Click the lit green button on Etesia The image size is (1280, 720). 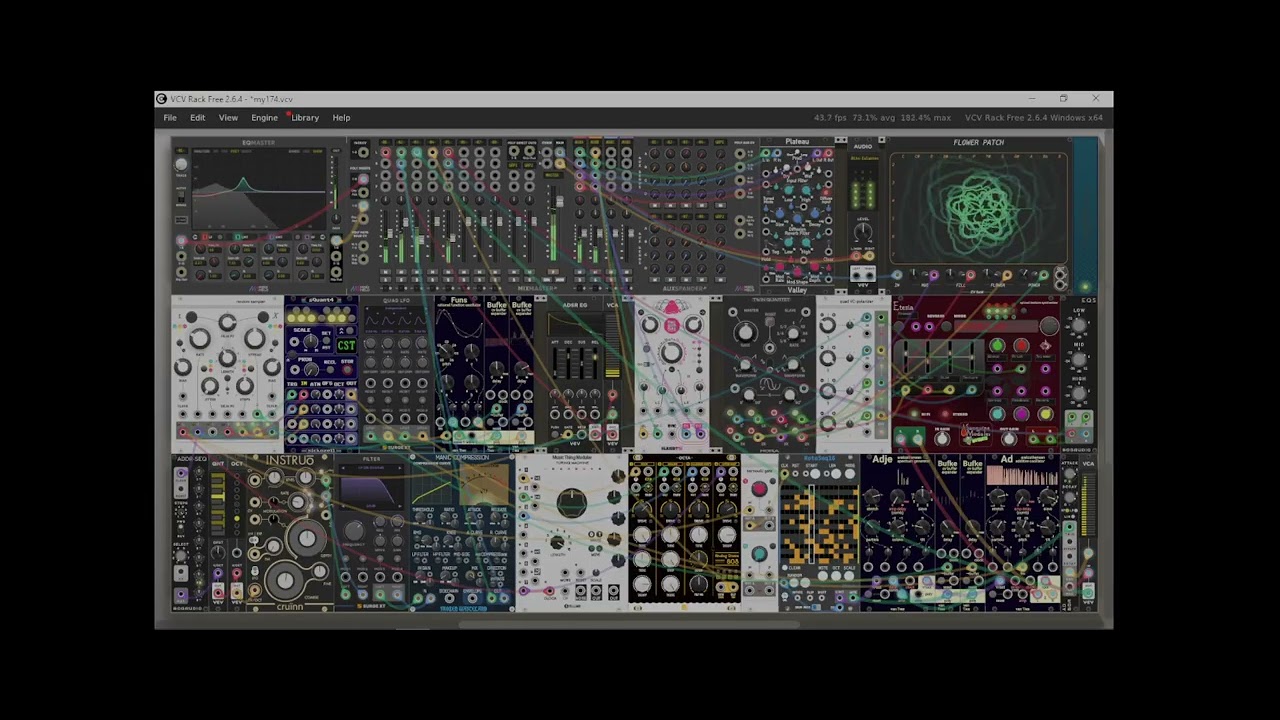point(997,346)
